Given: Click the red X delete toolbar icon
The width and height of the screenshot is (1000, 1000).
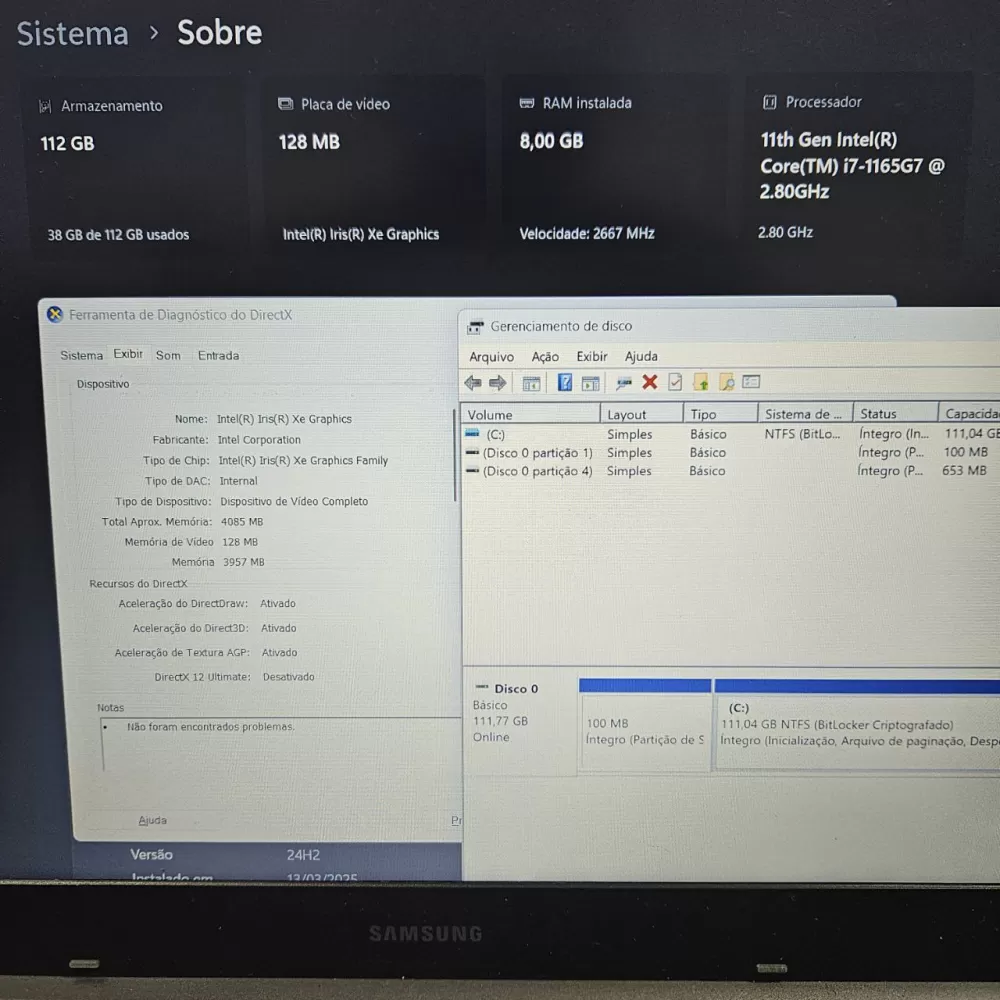Looking at the screenshot, I should 650,382.
